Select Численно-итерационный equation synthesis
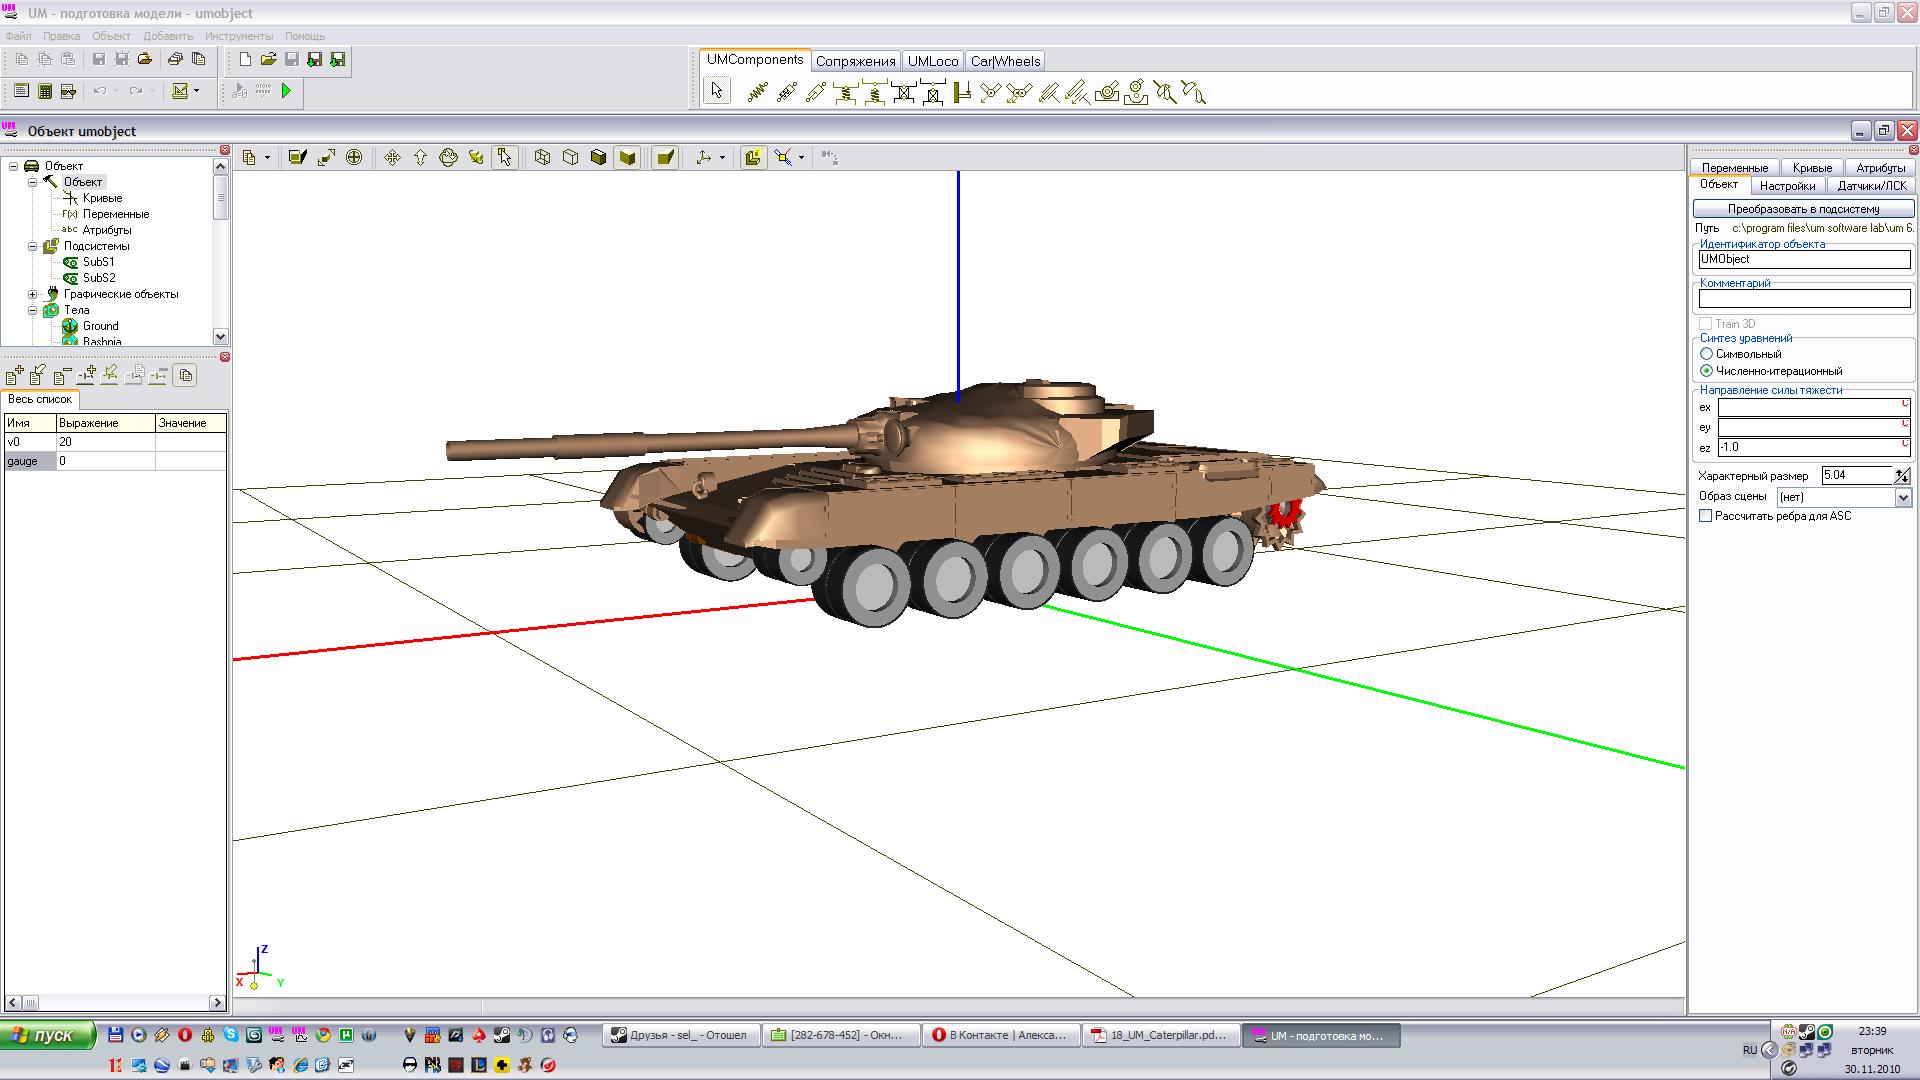The image size is (1920, 1080). tap(1707, 371)
